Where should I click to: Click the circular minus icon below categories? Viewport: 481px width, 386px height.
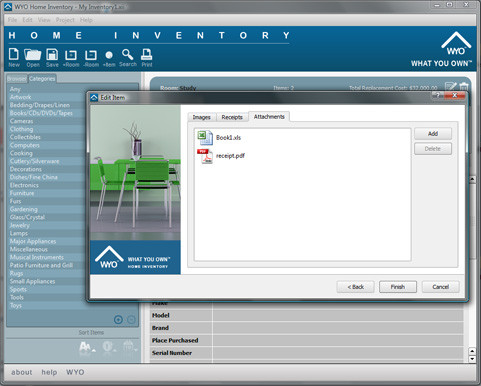tap(132, 320)
